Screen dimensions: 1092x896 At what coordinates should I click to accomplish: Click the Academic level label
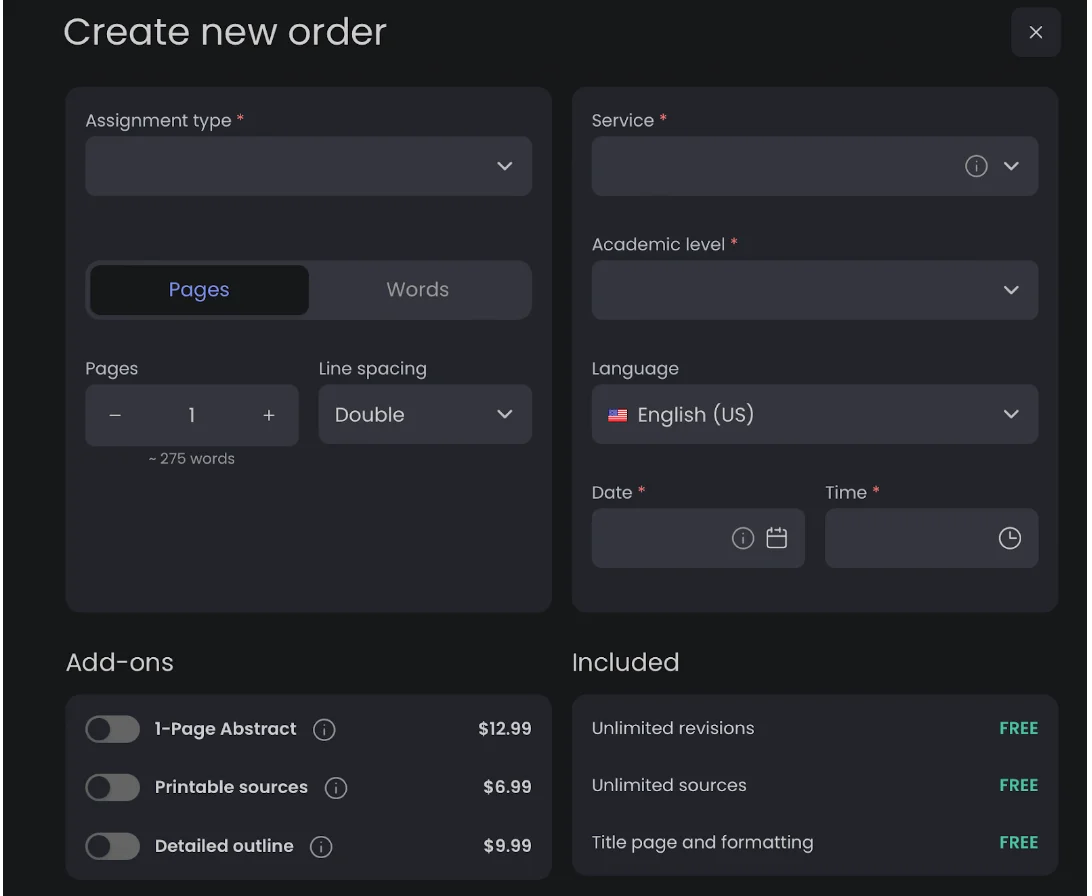pos(659,244)
